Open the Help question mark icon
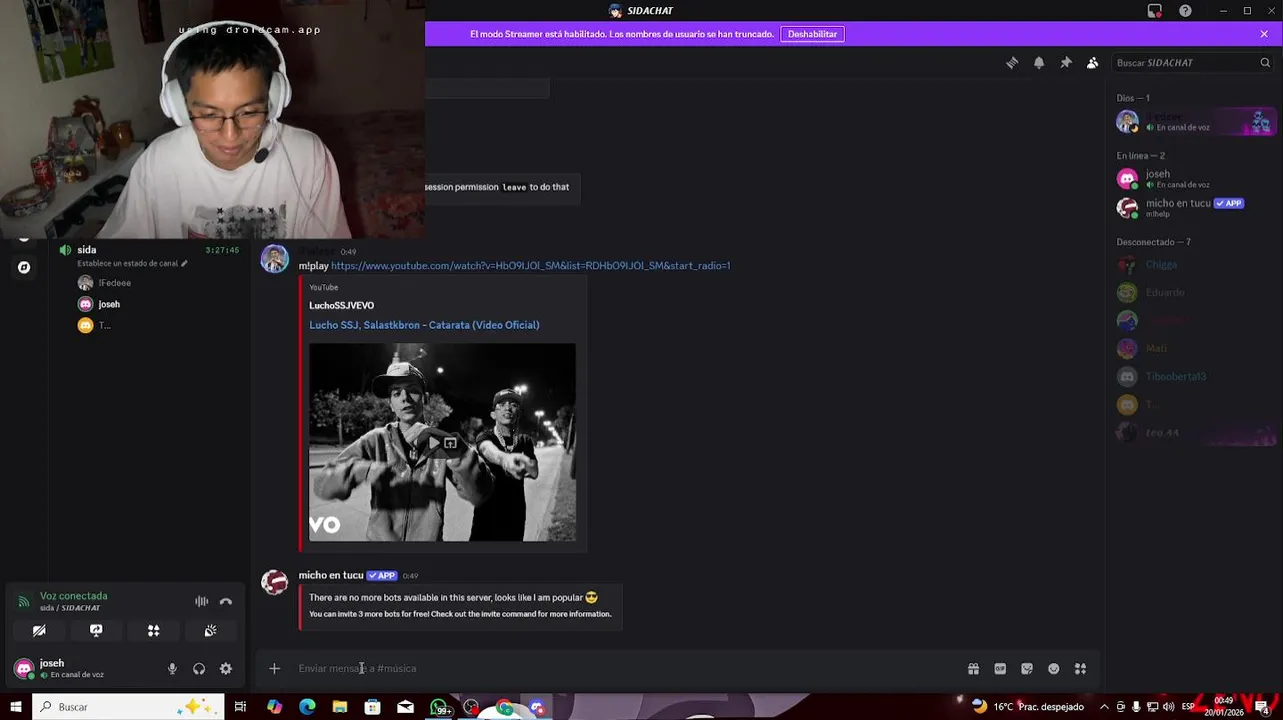The width and height of the screenshot is (1283, 720). click(1185, 11)
